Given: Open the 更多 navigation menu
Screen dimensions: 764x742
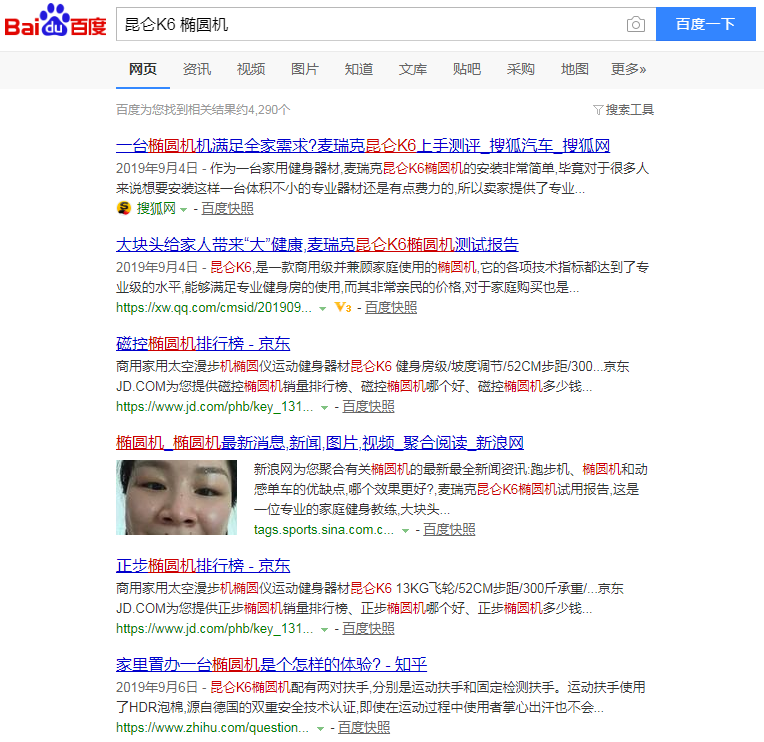Looking at the screenshot, I should pyautogui.click(x=628, y=69).
